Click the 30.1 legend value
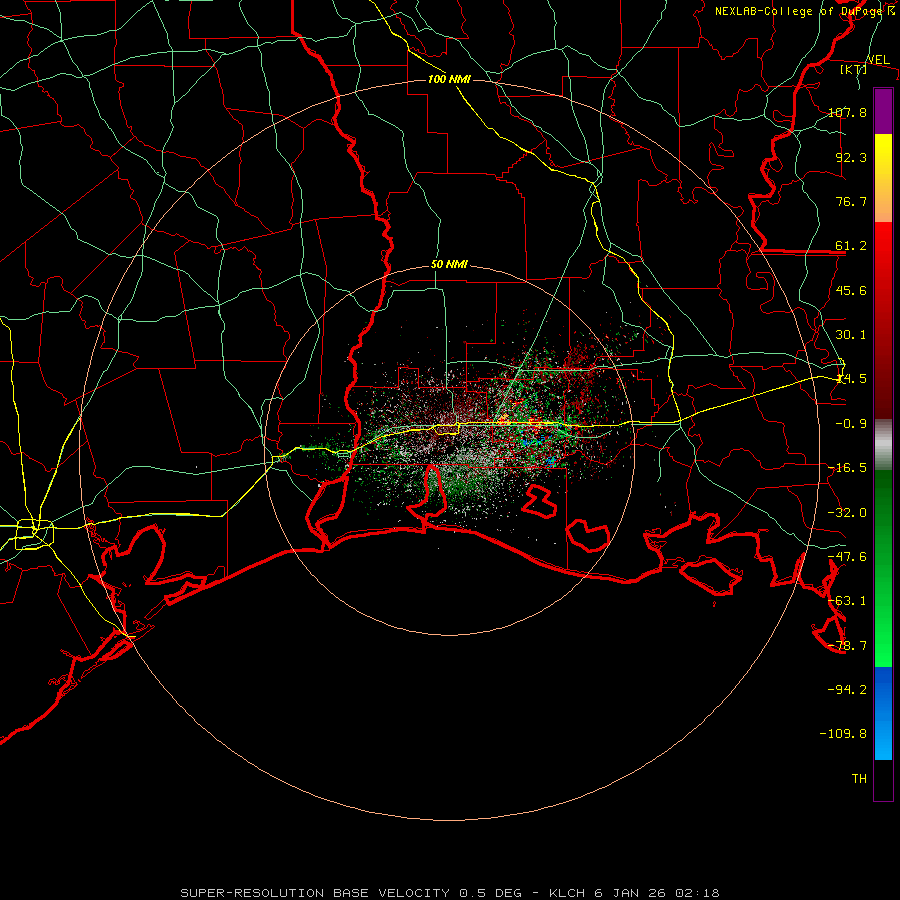 coord(851,335)
